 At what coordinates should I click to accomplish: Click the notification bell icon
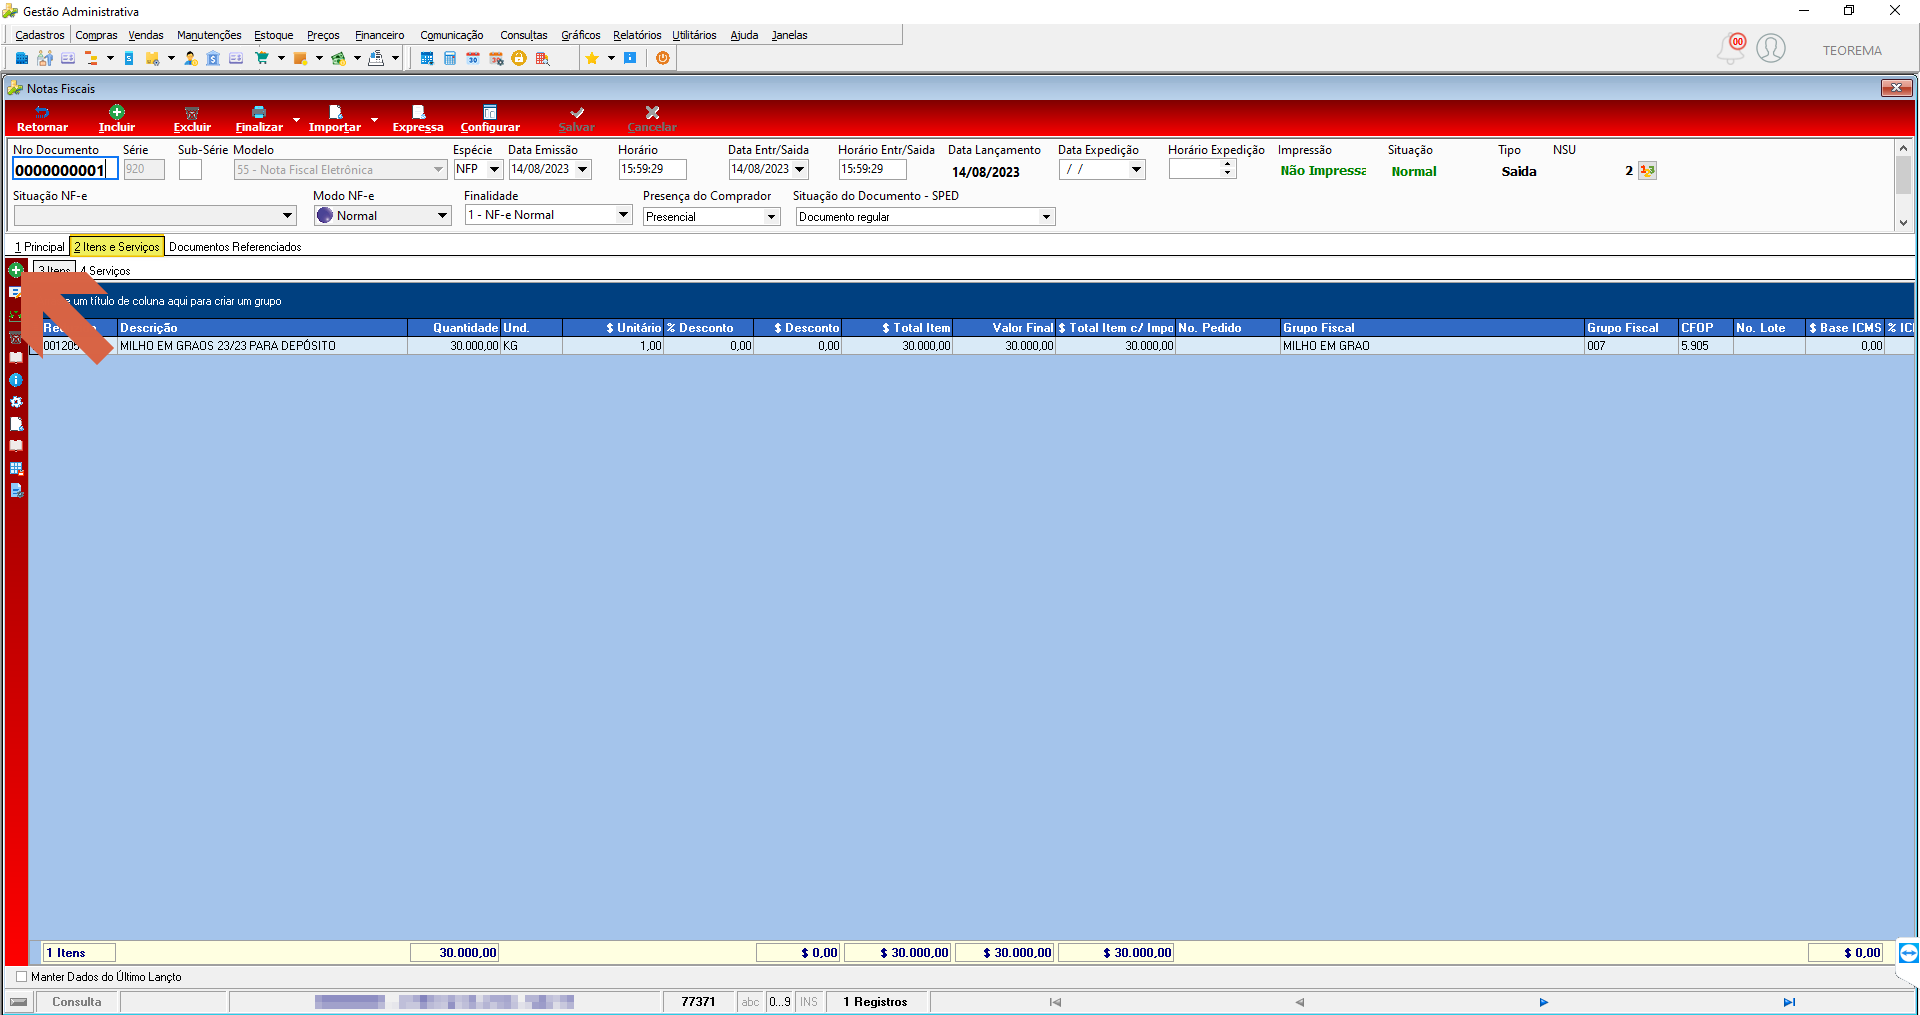pyautogui.click(x=1730, y=48)
